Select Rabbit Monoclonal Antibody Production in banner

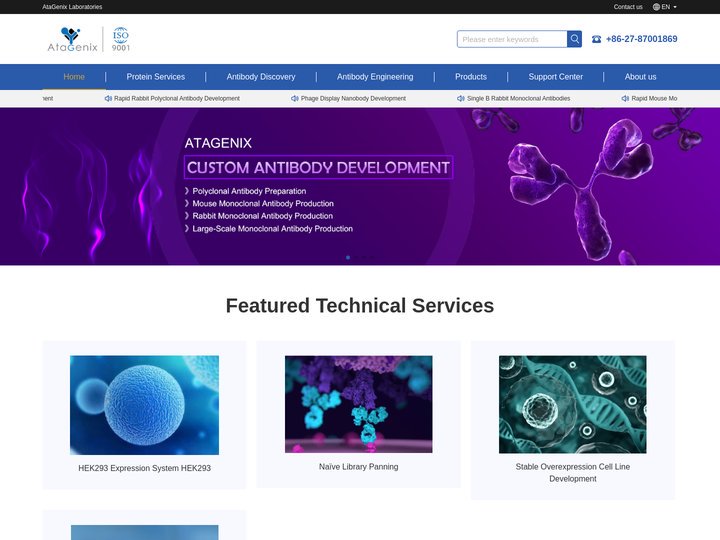click(x=263, y=216)
